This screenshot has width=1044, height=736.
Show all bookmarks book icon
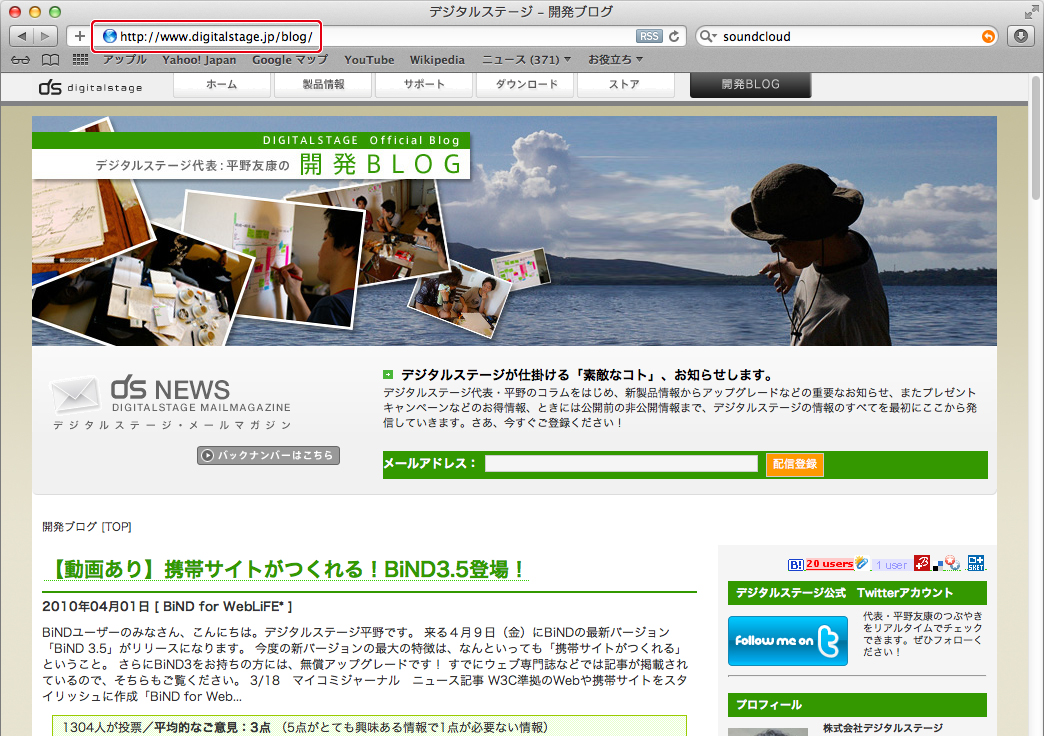tap(51, 60)
